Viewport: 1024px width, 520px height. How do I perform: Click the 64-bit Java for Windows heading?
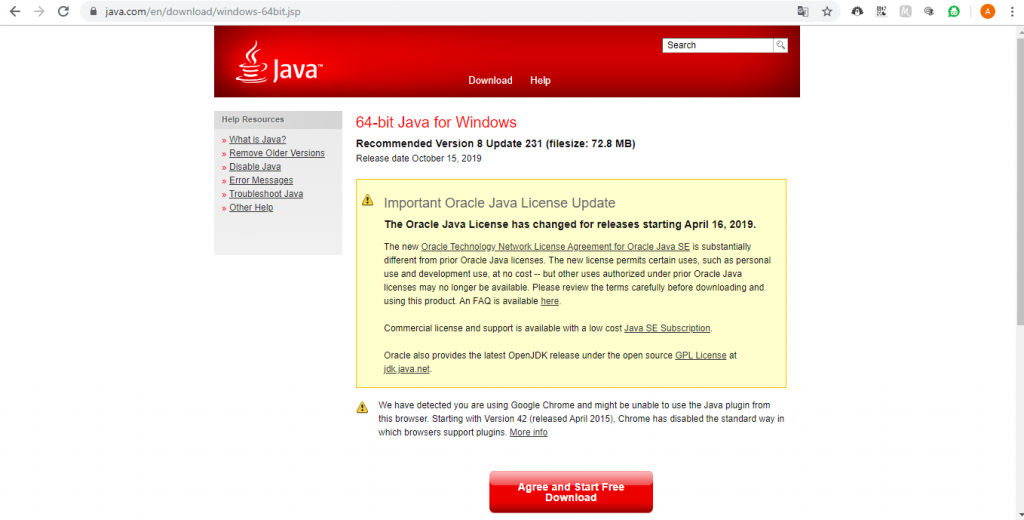tap(436, 122)
